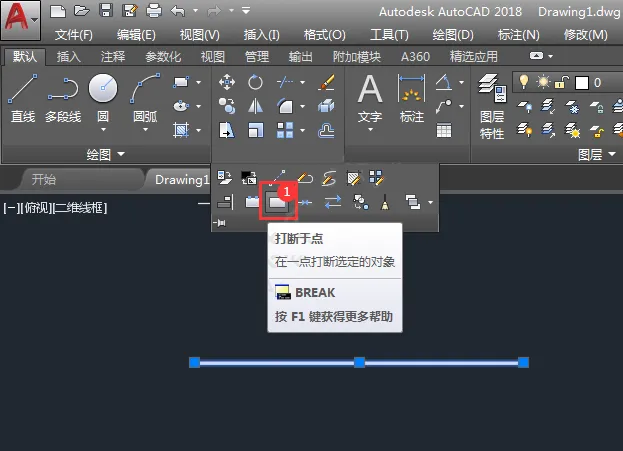Click the layer color white swatch
The height and width of the screenshot is (451, 623).
(x=582, y=83)
